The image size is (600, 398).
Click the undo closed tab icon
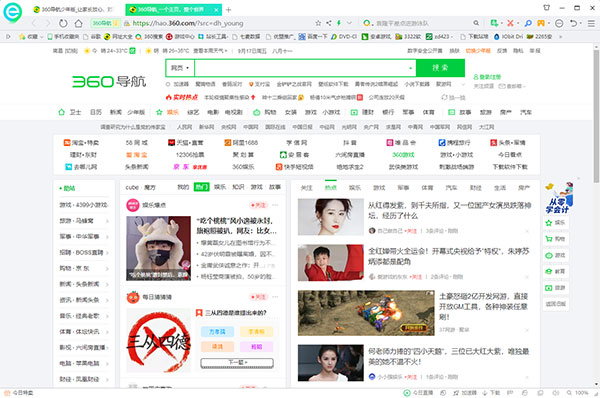[573, 23]
